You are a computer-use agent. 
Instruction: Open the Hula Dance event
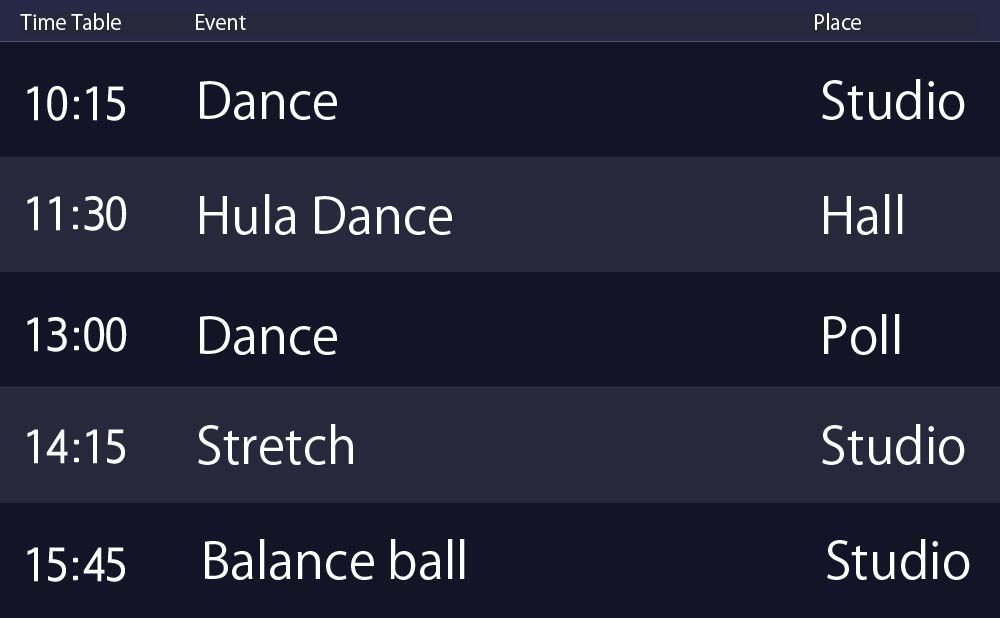325,216
